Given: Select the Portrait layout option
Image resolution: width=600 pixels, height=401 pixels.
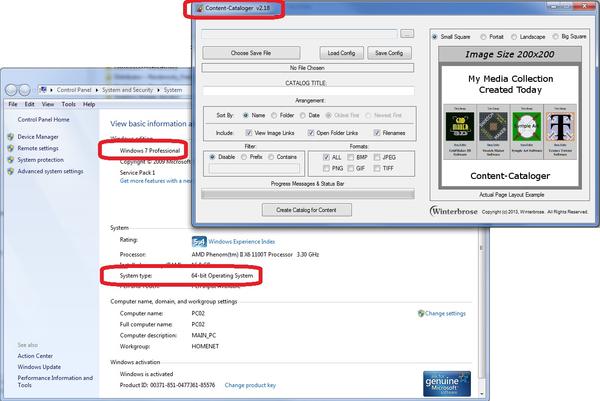Looking at the screenshot, I should click(x=483, y=37).
